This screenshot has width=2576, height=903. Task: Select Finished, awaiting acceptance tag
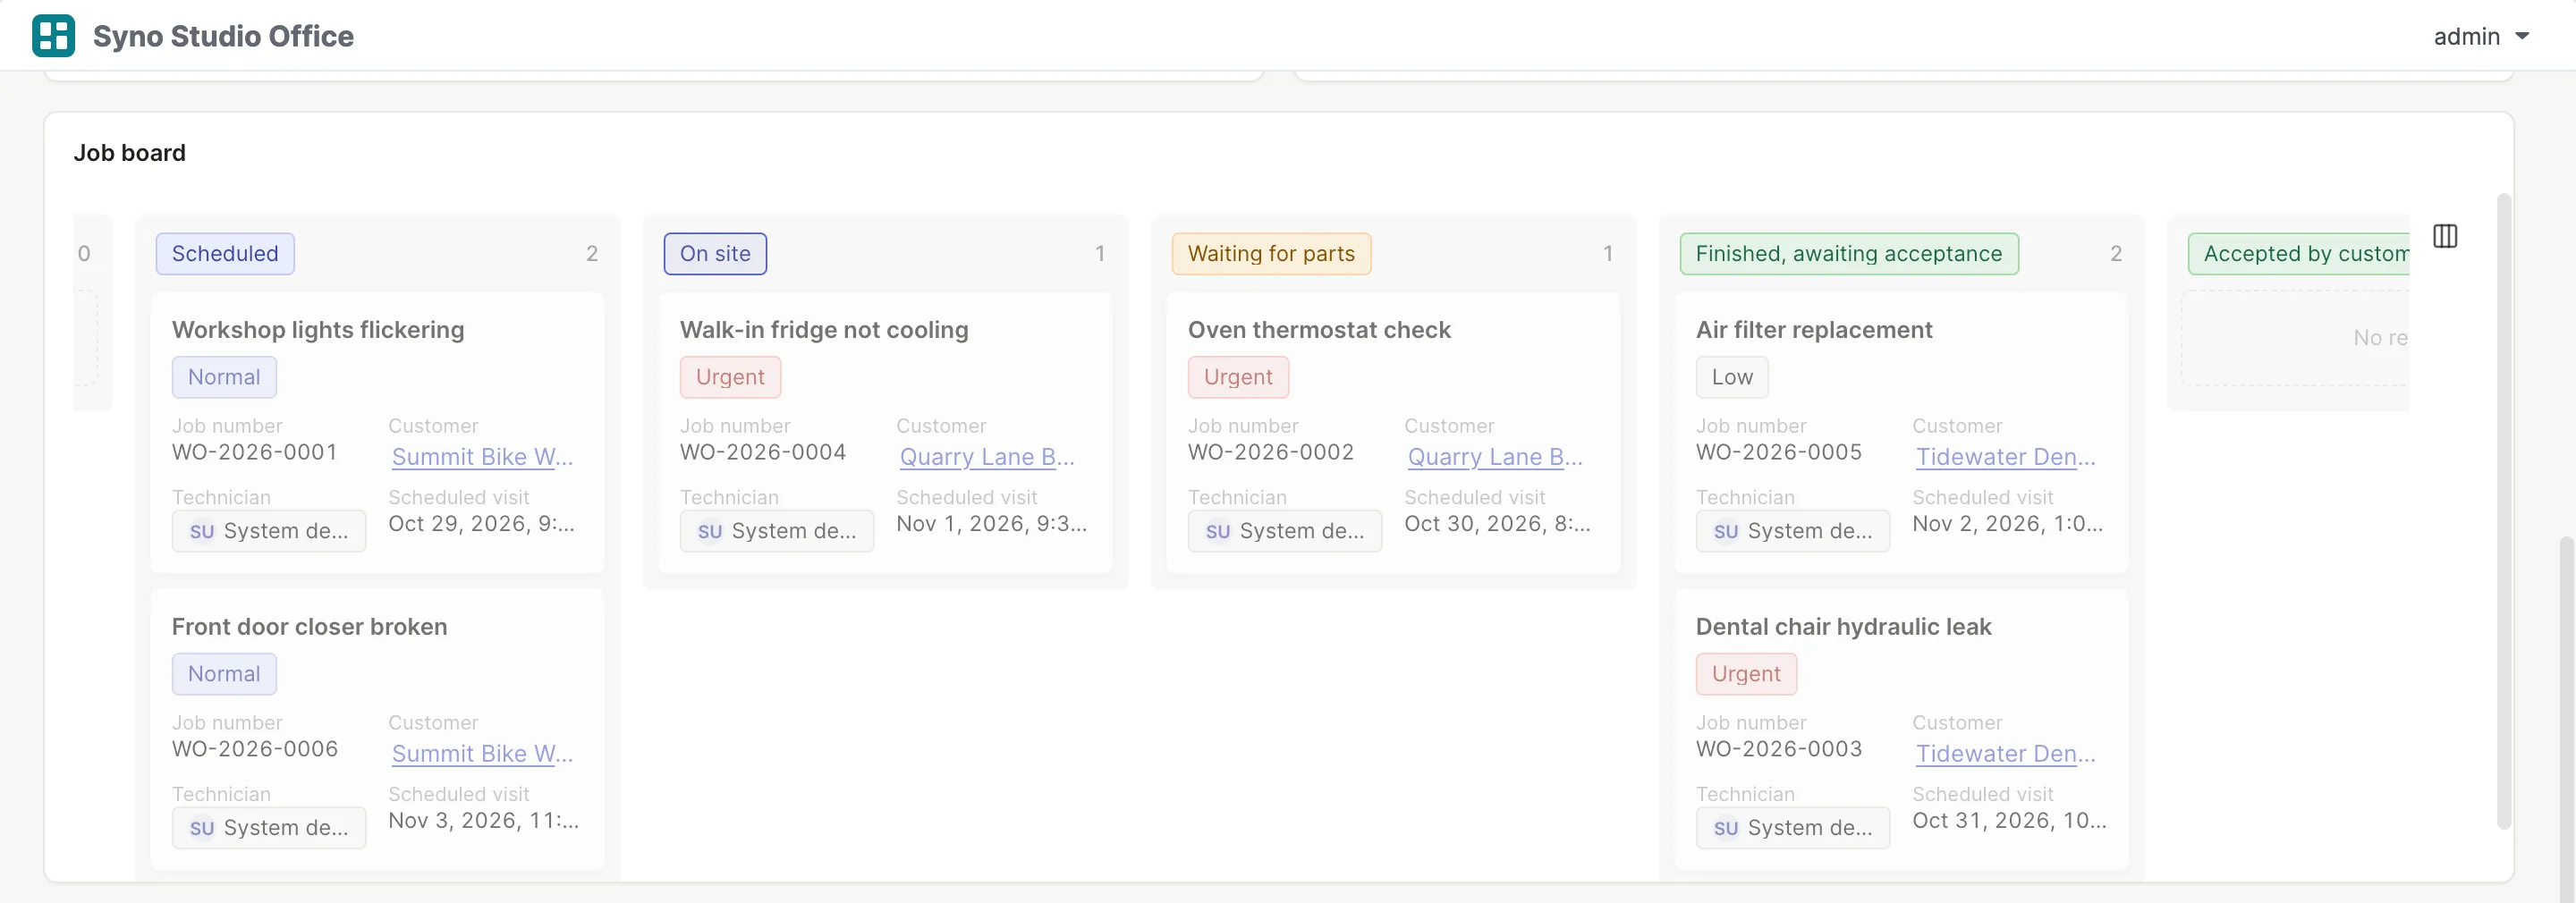(x=1848, y=254)
